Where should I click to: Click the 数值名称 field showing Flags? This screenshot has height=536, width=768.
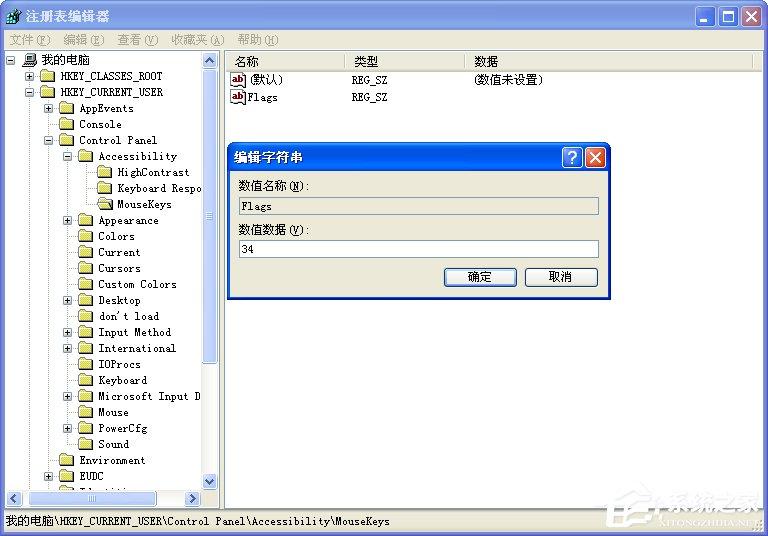[x=419, y=206]
